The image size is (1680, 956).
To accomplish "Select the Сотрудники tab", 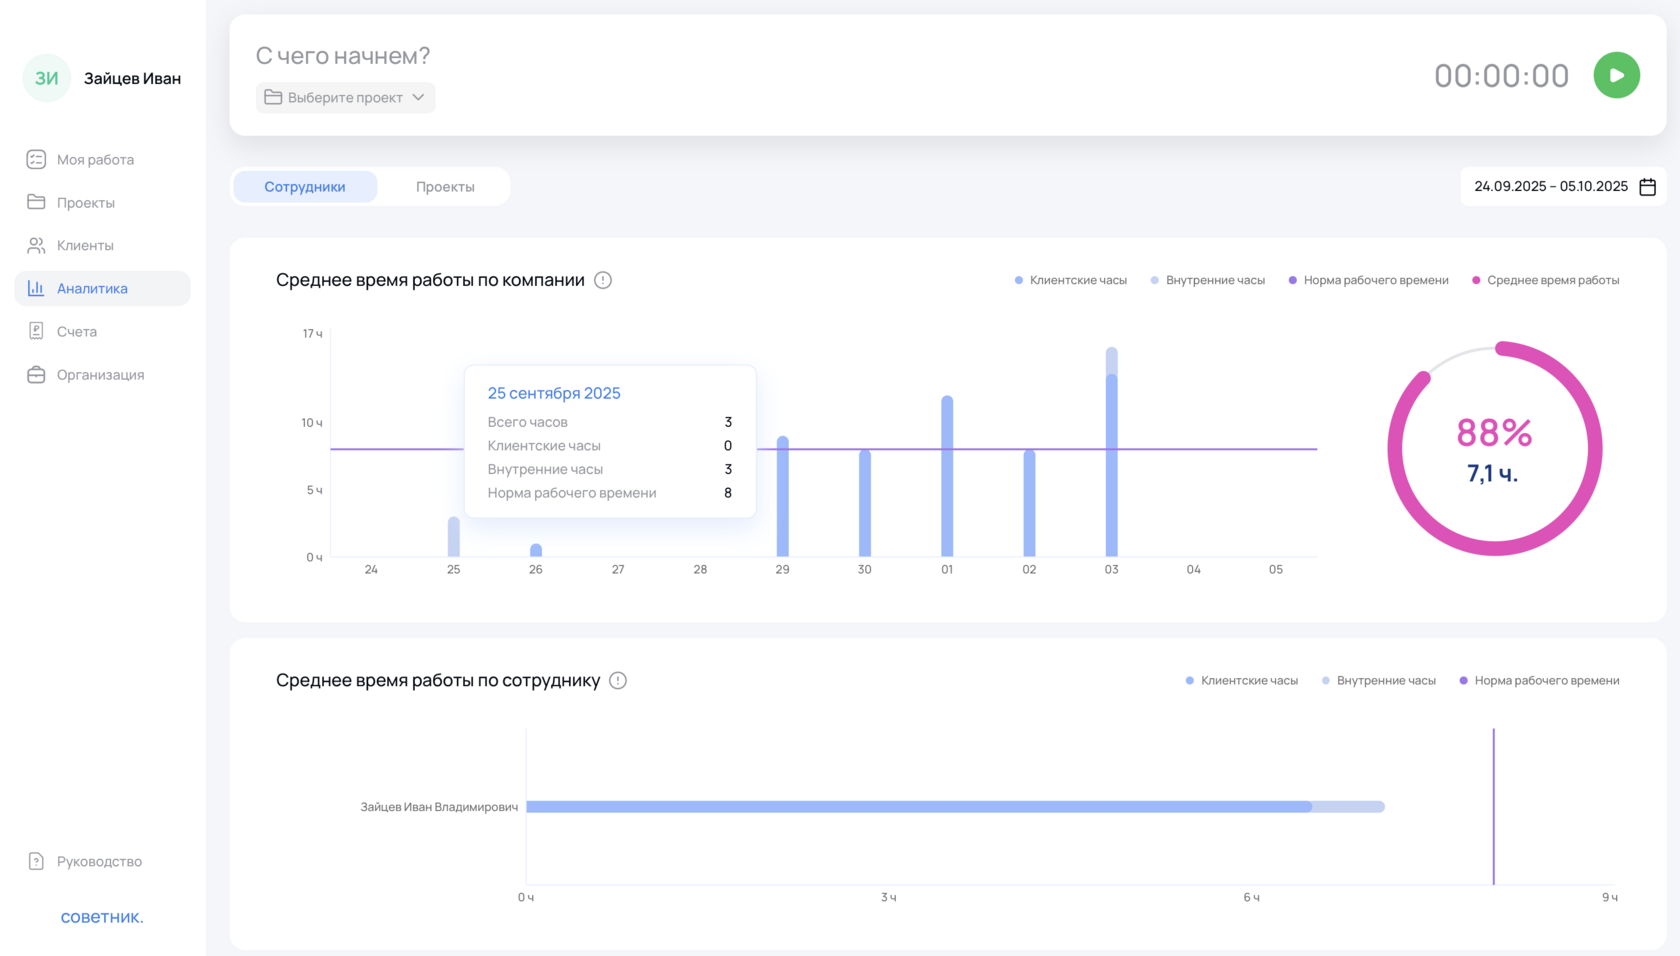I will (305, 187).
